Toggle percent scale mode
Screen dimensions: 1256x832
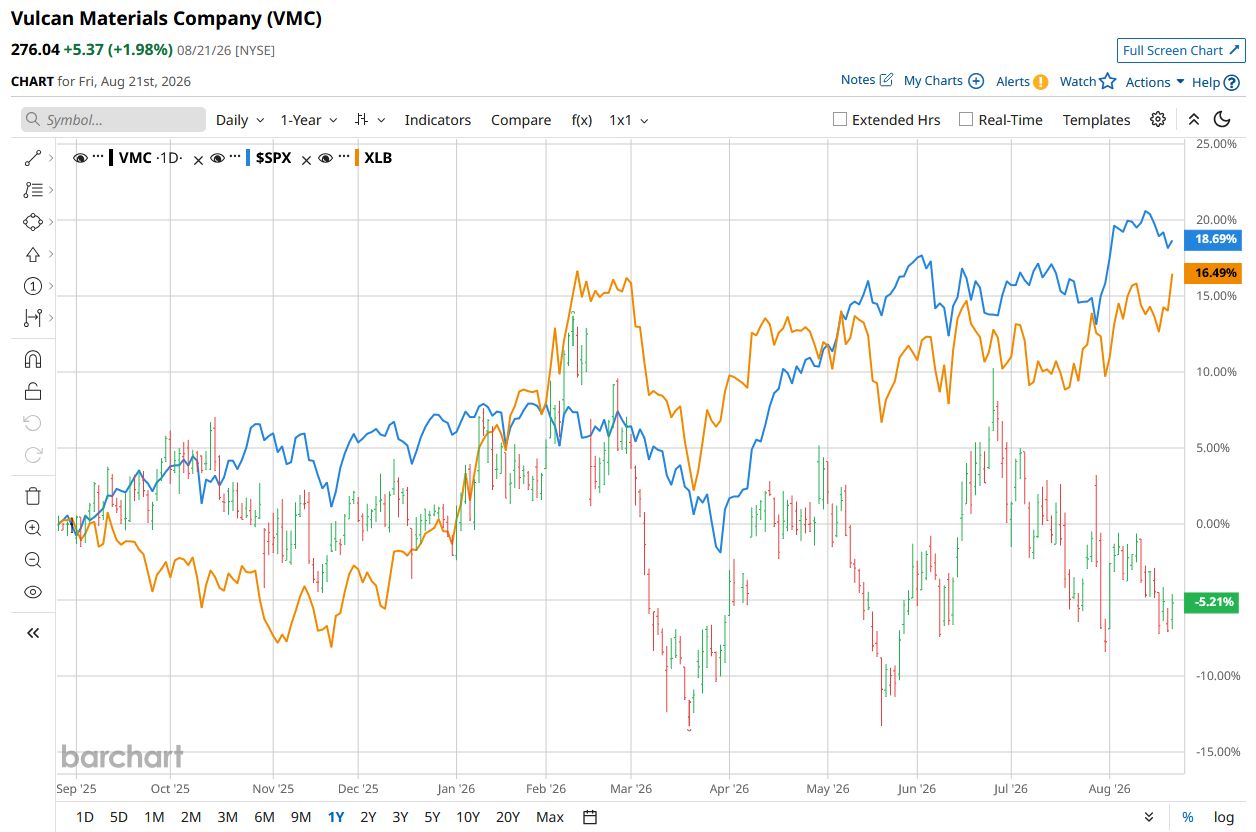pyautogui.click(x=1187, y=817)
